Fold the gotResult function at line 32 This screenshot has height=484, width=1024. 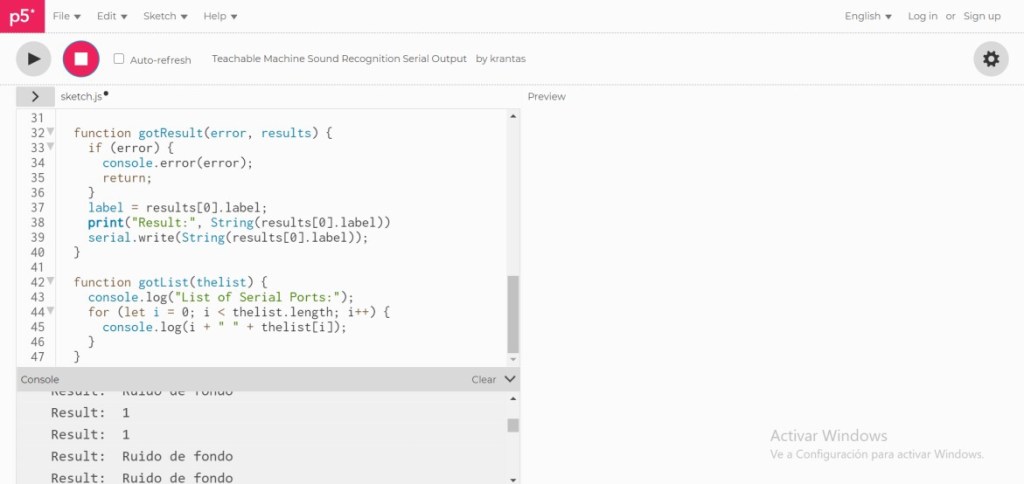[x=51, y=133]
